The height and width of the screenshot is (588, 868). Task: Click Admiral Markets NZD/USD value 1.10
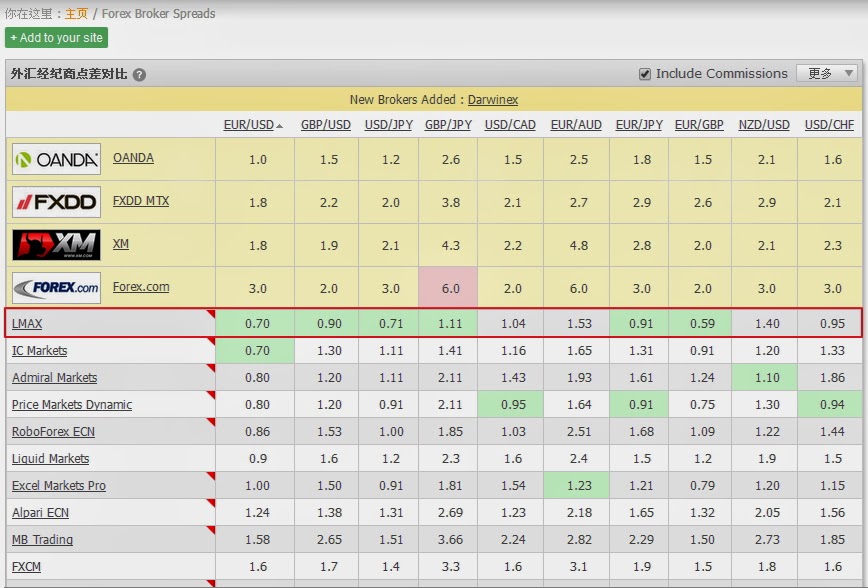tap(764, 378)
